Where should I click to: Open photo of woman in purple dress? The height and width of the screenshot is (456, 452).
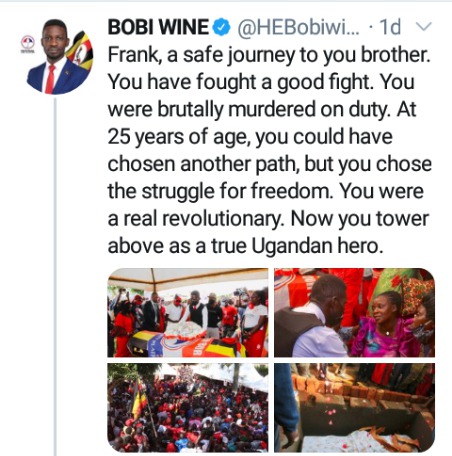tap(354, 313)
